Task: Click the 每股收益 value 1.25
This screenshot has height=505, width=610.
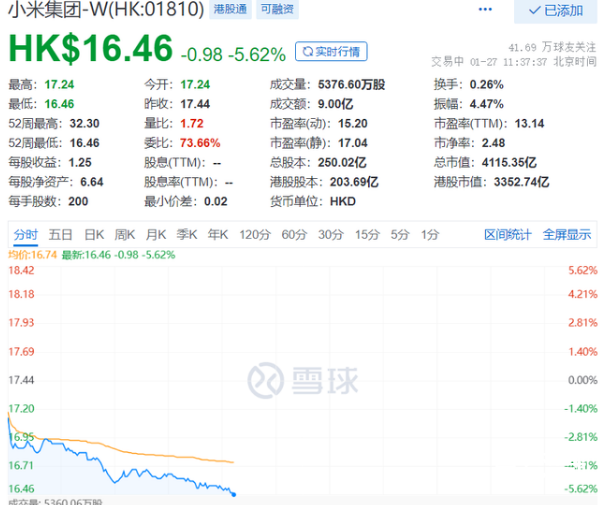Action: click(x=80, y=162)
